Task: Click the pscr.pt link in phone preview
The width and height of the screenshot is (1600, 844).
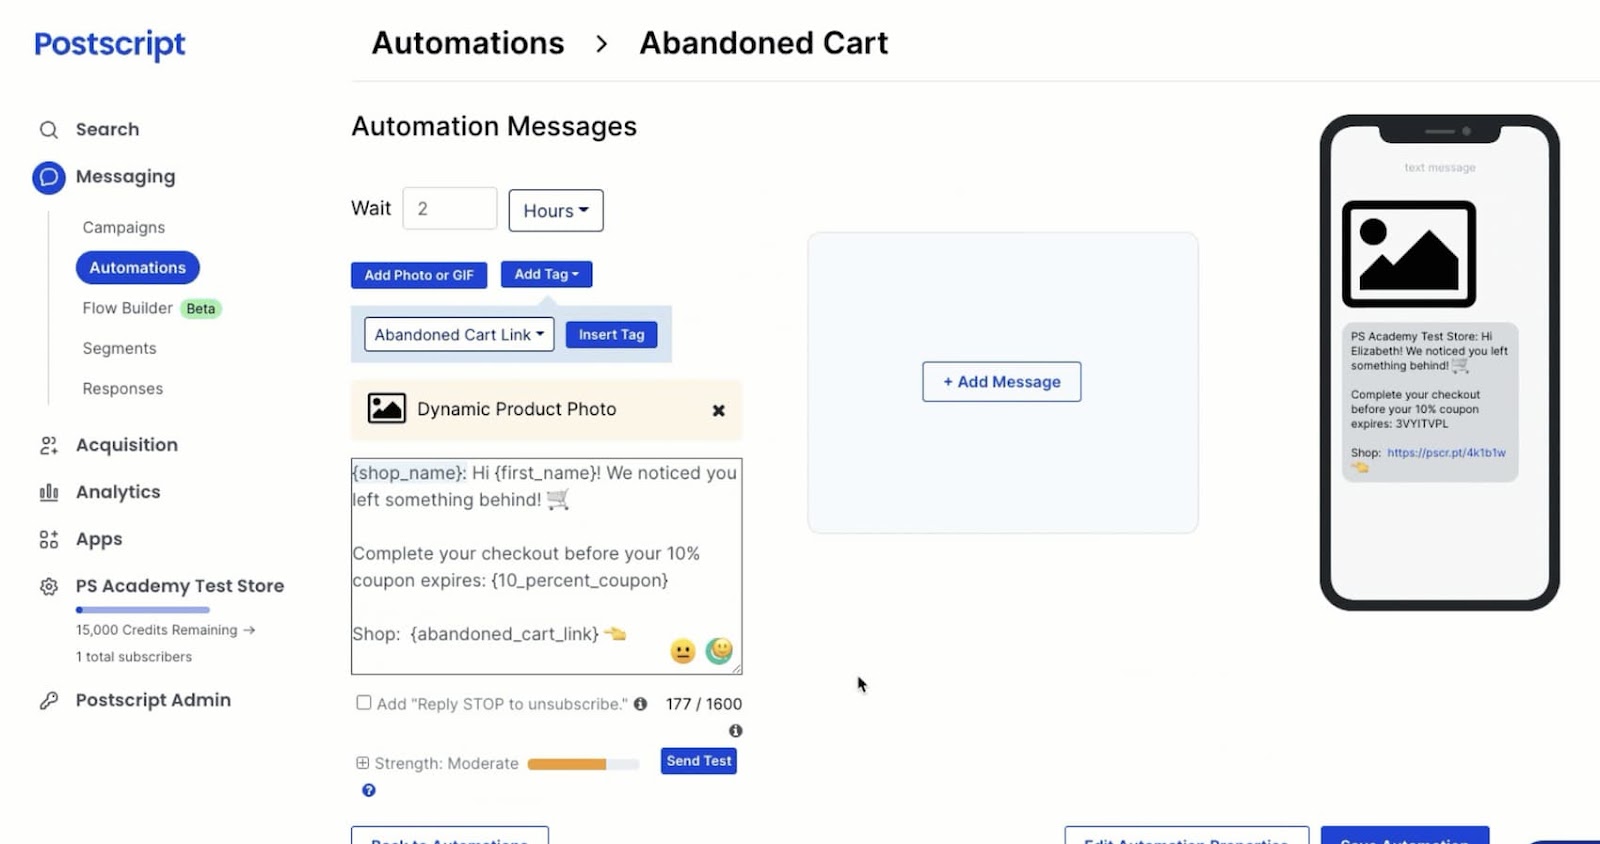Action: [1446, 453]
